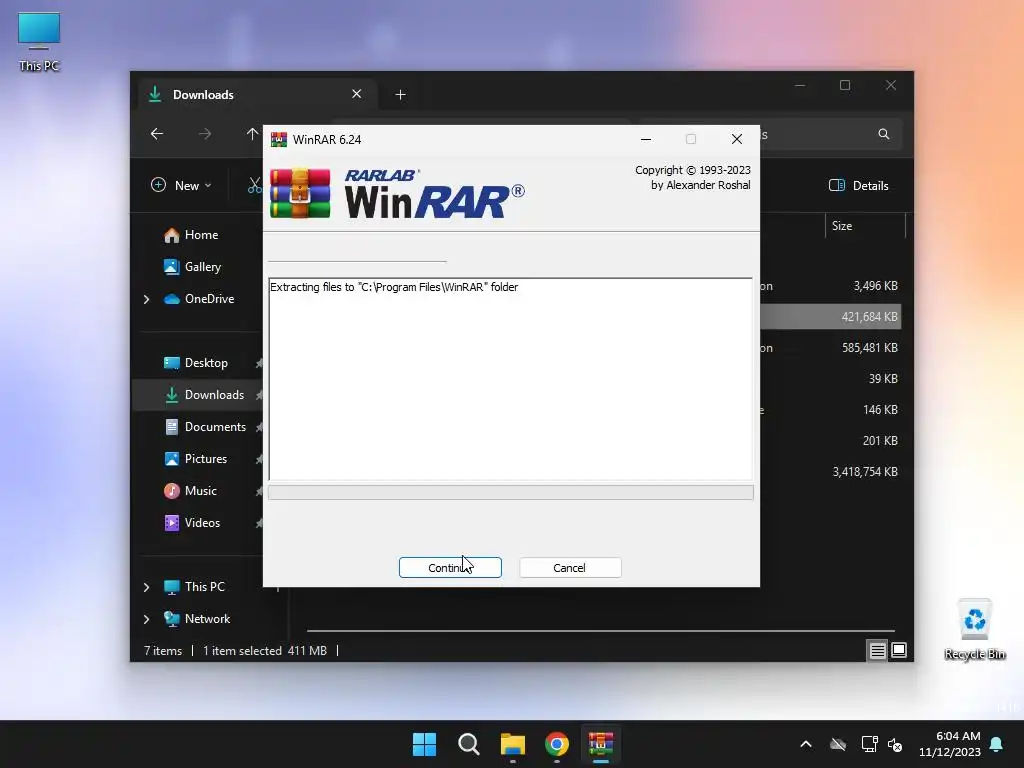The height and width of the screenshot is (768, 1024).
Task: Click the 146 KB file size
Action: pos(880,410)
